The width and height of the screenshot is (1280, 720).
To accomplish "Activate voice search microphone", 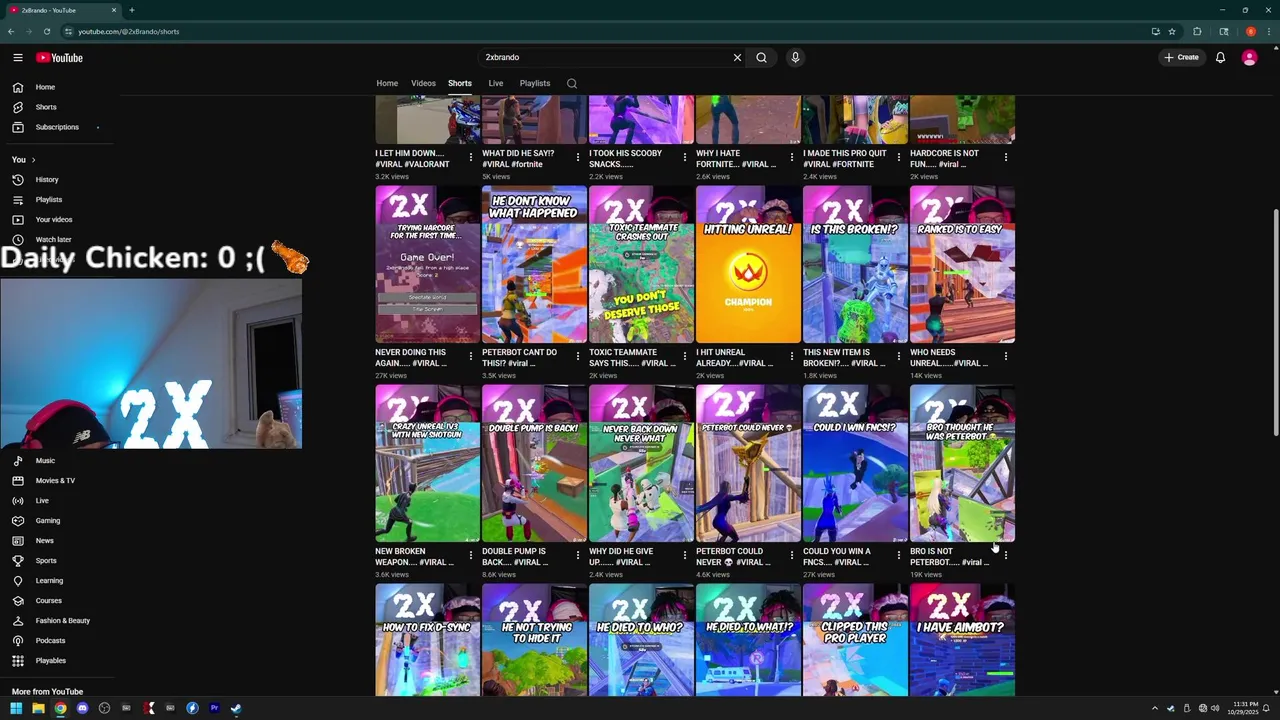I will (795, 57).
